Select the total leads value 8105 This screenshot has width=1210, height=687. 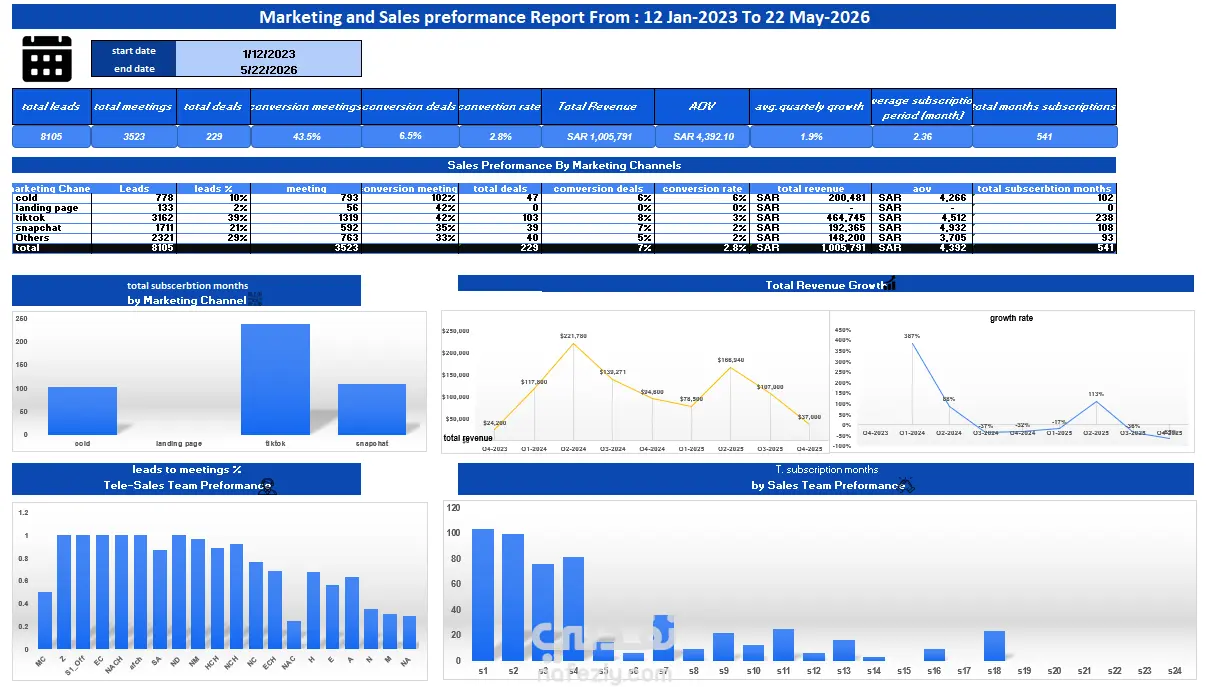[x=51, y=137]
